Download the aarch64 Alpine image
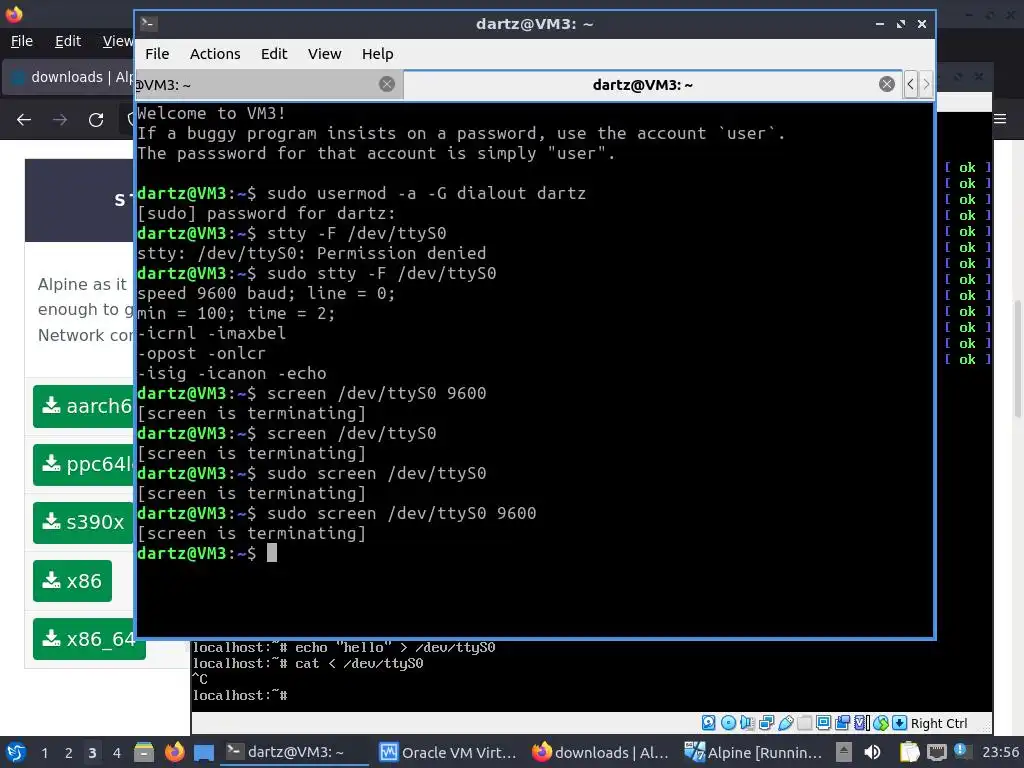 83,406
